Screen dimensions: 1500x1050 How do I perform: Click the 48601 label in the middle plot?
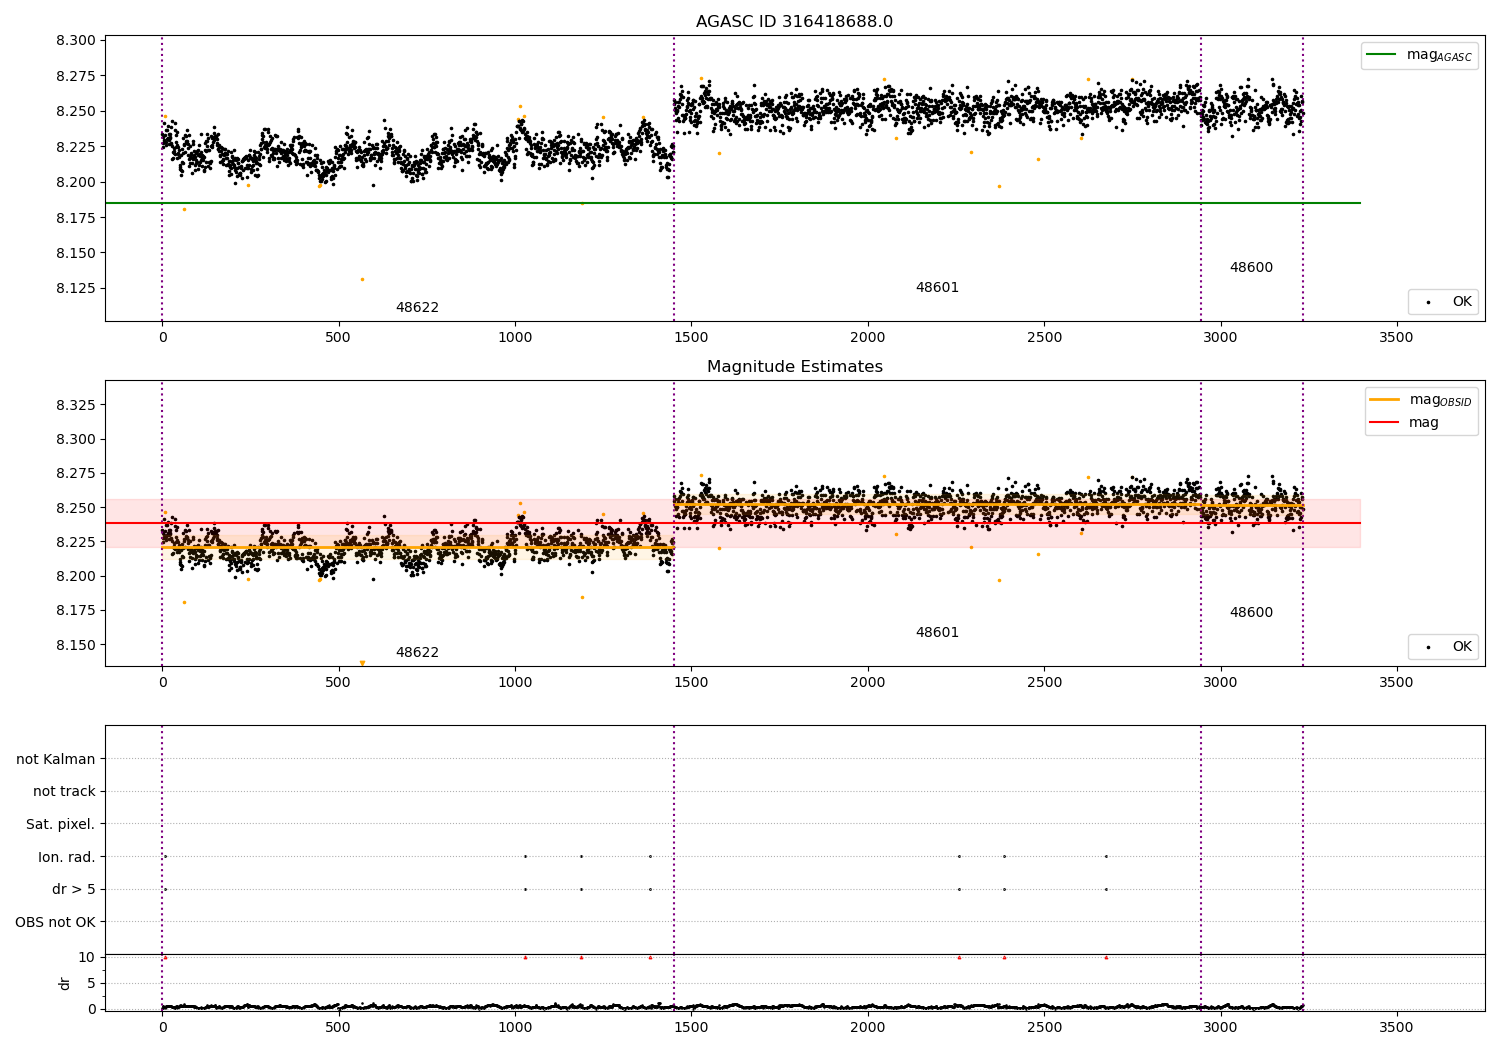tap(937, 633)
